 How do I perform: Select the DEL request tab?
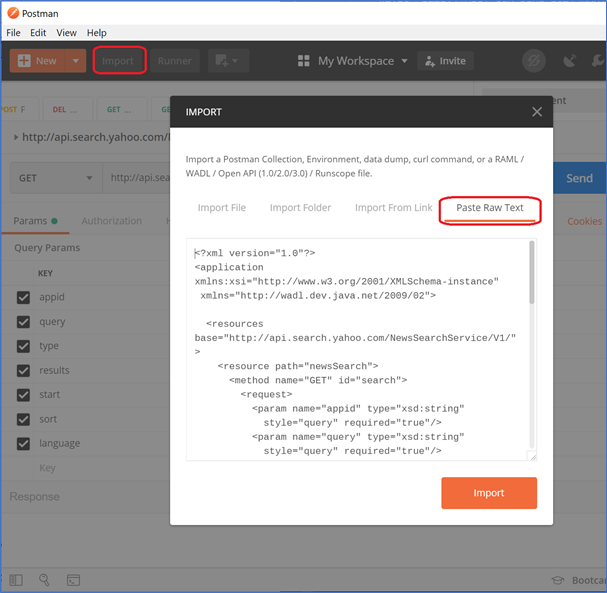click(68, 110)
